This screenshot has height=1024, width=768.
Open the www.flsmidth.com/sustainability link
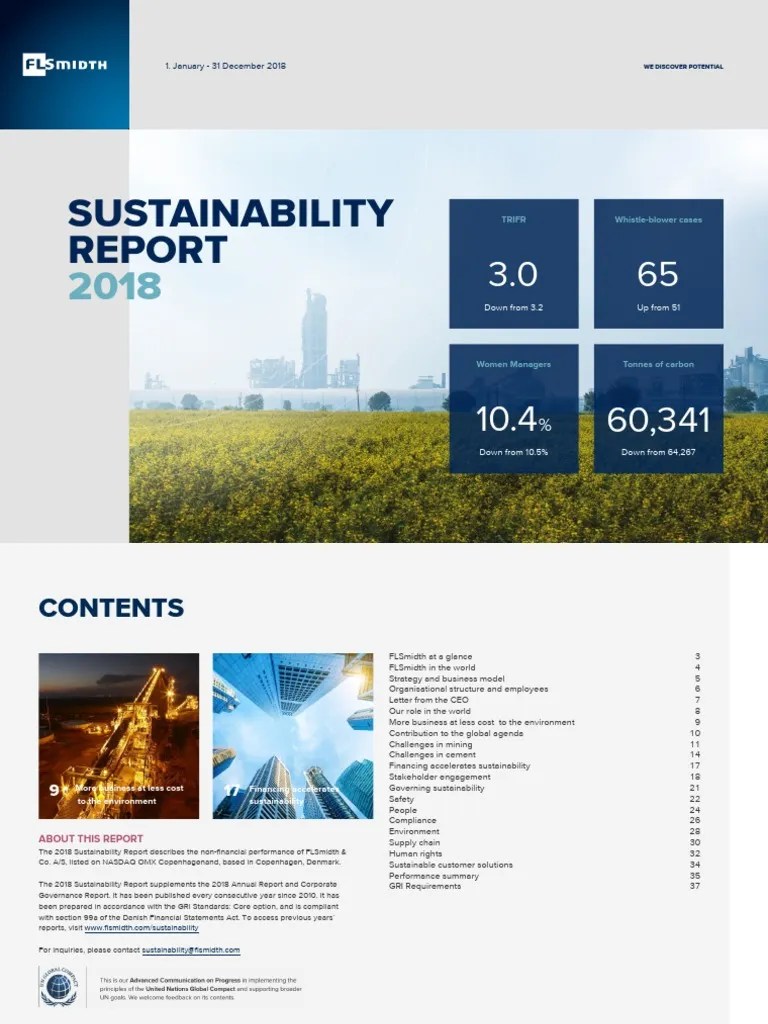[141, 928]
